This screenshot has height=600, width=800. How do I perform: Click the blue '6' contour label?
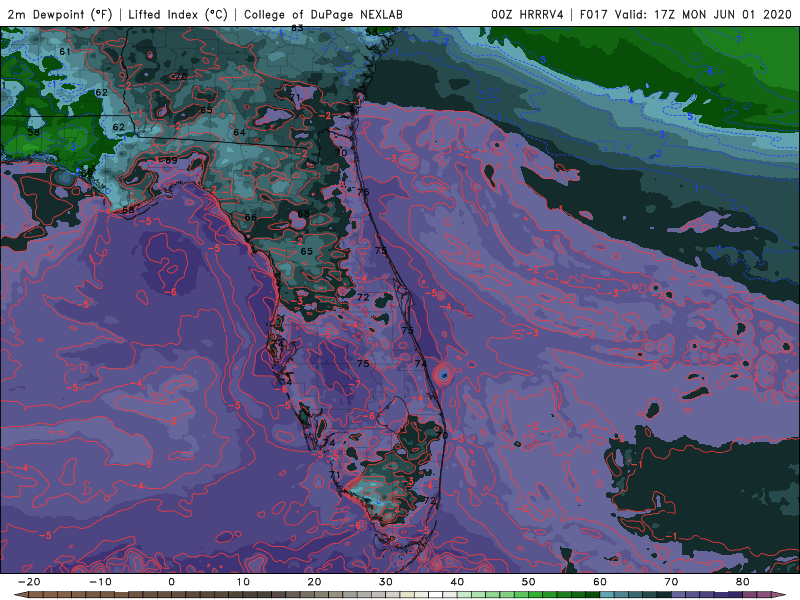point(710,71)
